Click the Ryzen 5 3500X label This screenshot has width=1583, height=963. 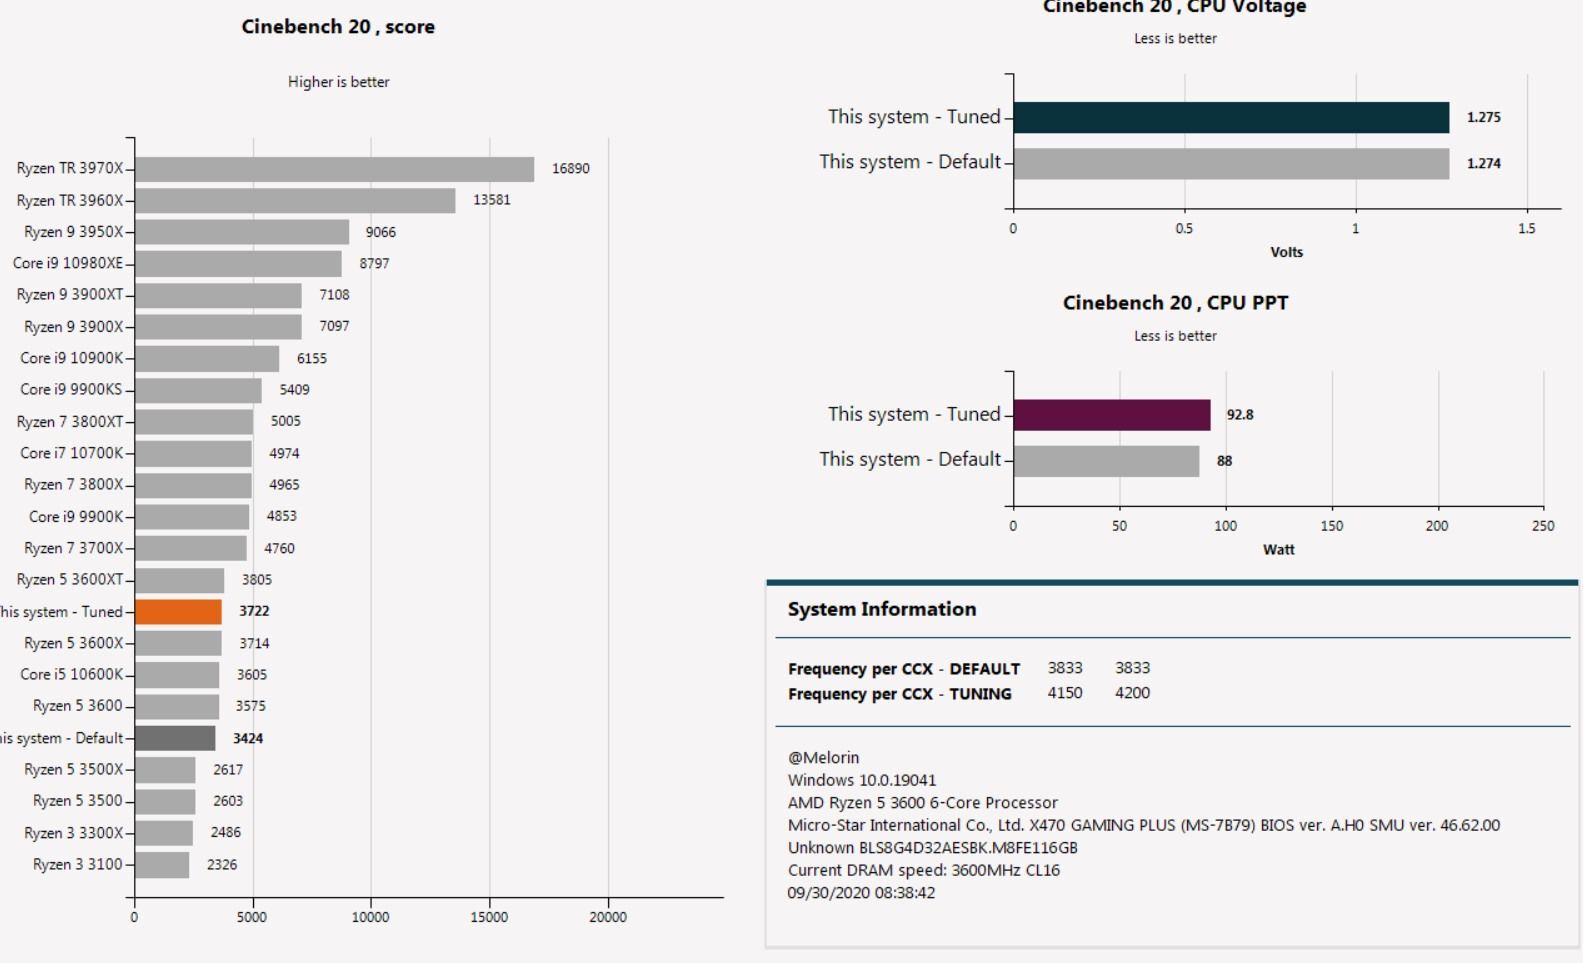(x=73, y=770)
